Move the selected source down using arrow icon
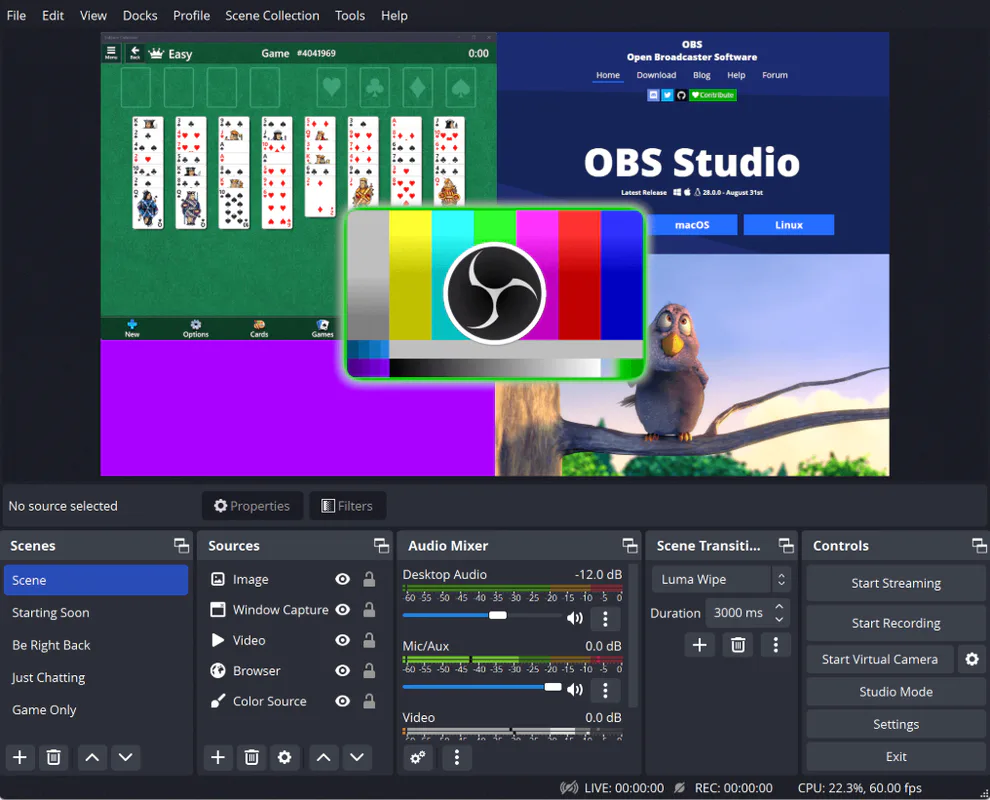The width and height of the screenshot is (990, 800). pyautogui.click(x=357, y=757)
